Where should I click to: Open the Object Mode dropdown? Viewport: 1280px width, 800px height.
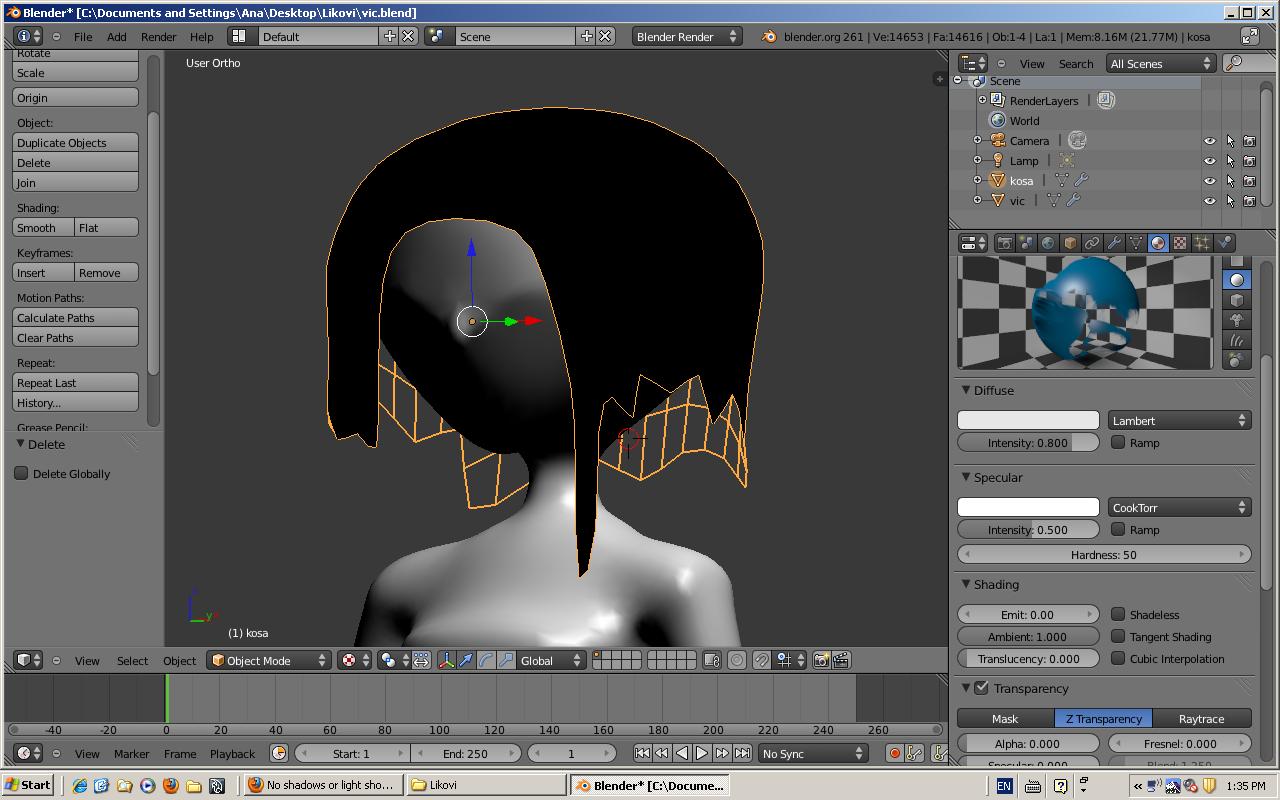(268, 660)
